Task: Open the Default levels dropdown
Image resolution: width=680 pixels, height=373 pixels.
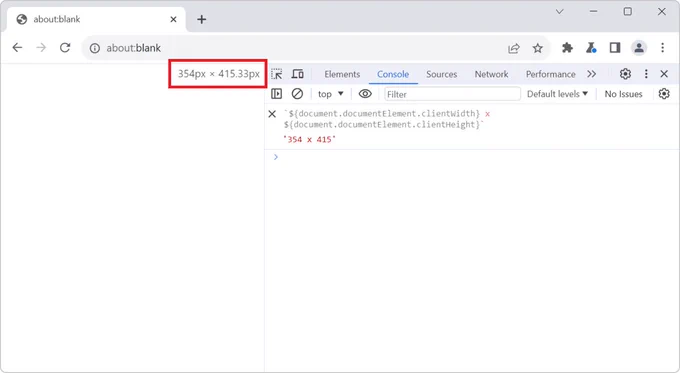Action: (x=558, y=94)
